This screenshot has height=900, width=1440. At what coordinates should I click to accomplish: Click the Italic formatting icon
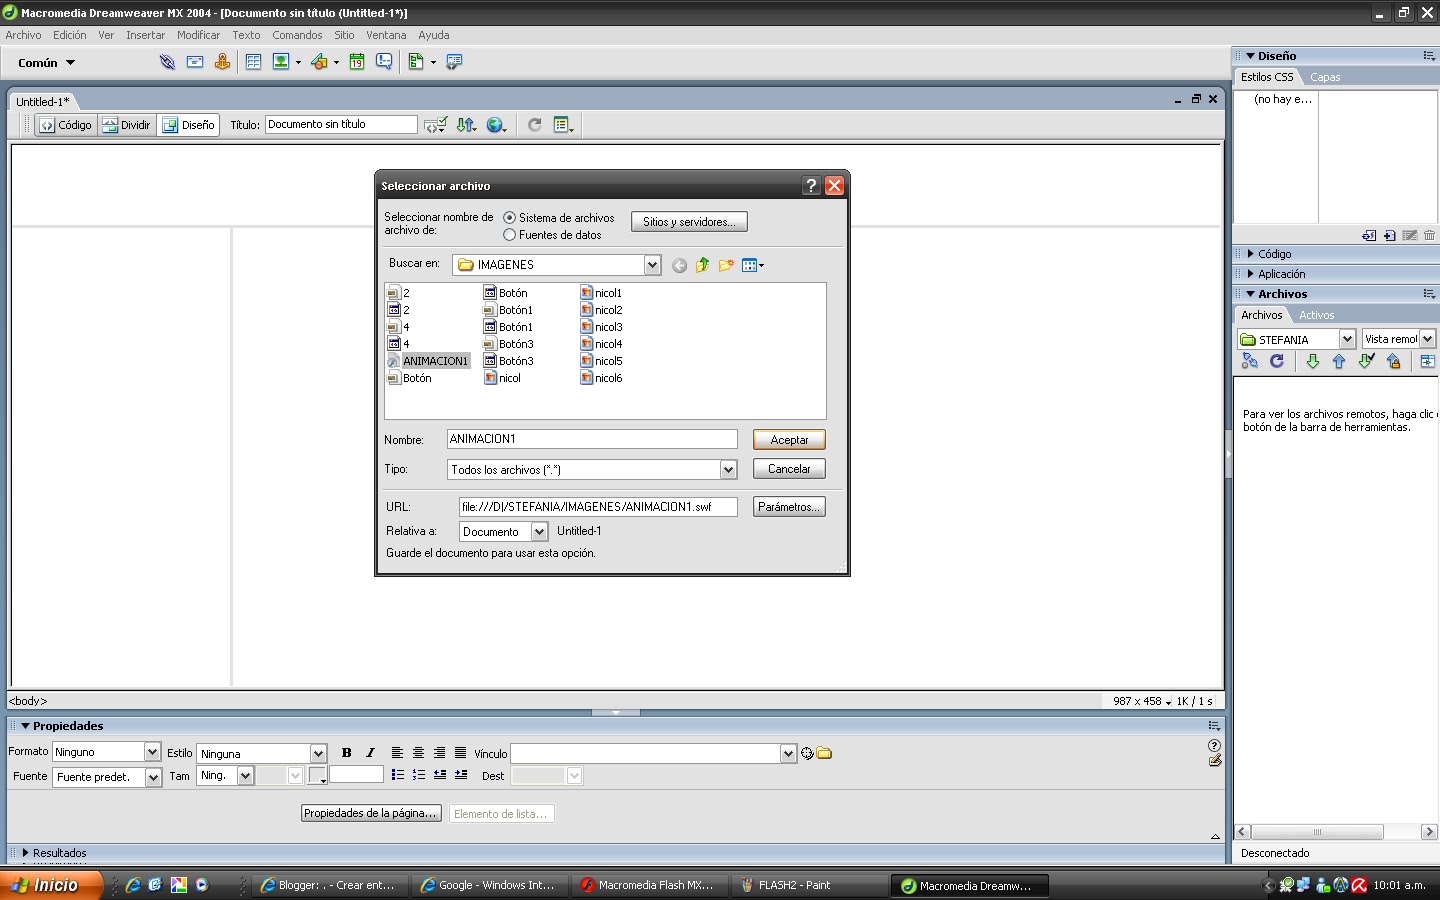(370, 753)
